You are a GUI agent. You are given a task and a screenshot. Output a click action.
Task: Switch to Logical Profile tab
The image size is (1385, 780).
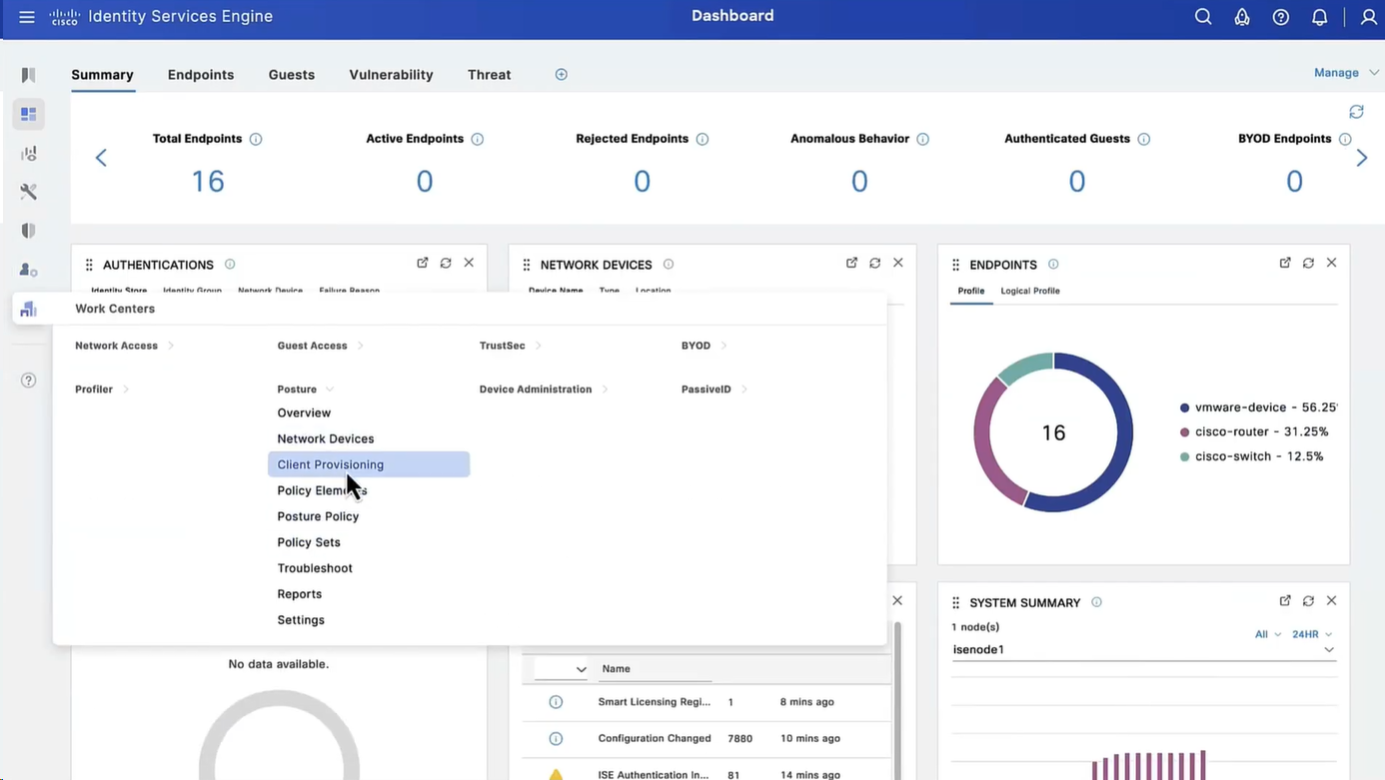pyautogui.click(x=1030, y=291)
